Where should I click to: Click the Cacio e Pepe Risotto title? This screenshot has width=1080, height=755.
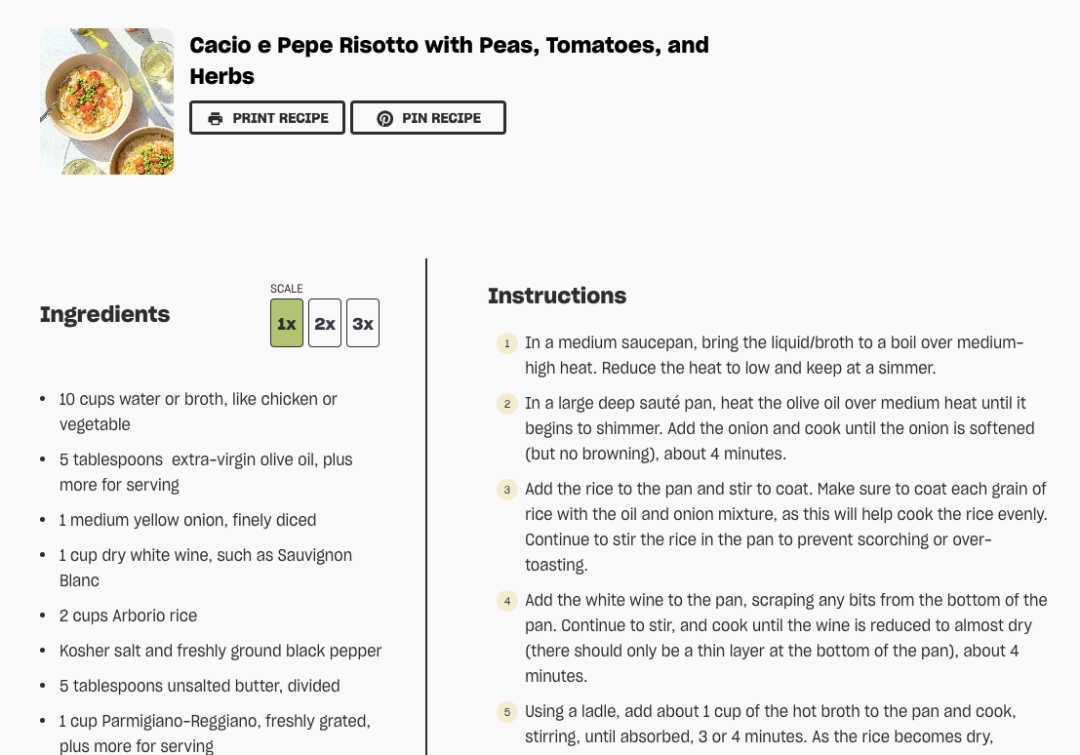click(449, 61)
